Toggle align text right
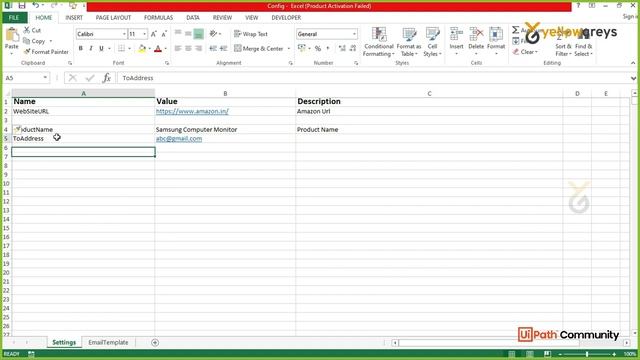This screenshot has height=360, width=640. click(x=198, y=48)
